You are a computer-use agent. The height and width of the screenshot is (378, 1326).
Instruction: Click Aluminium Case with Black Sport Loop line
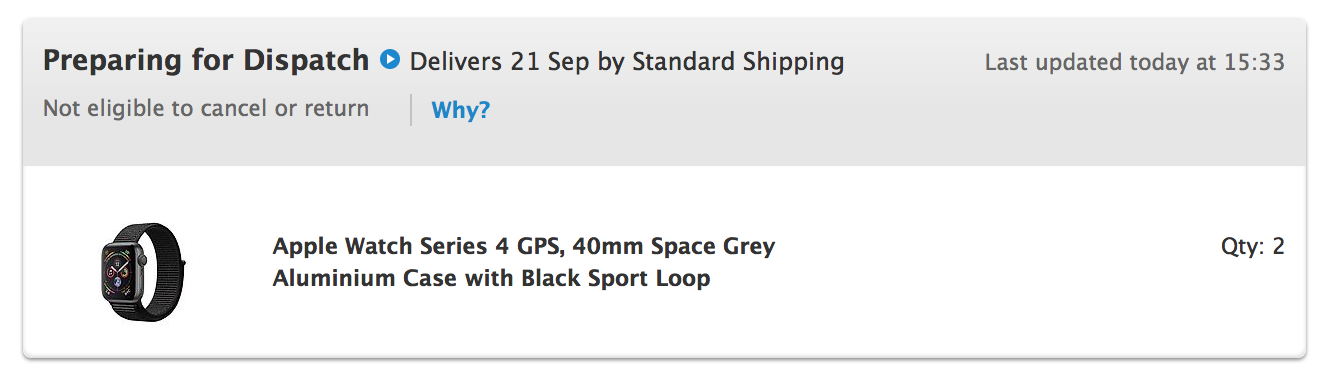491,278
